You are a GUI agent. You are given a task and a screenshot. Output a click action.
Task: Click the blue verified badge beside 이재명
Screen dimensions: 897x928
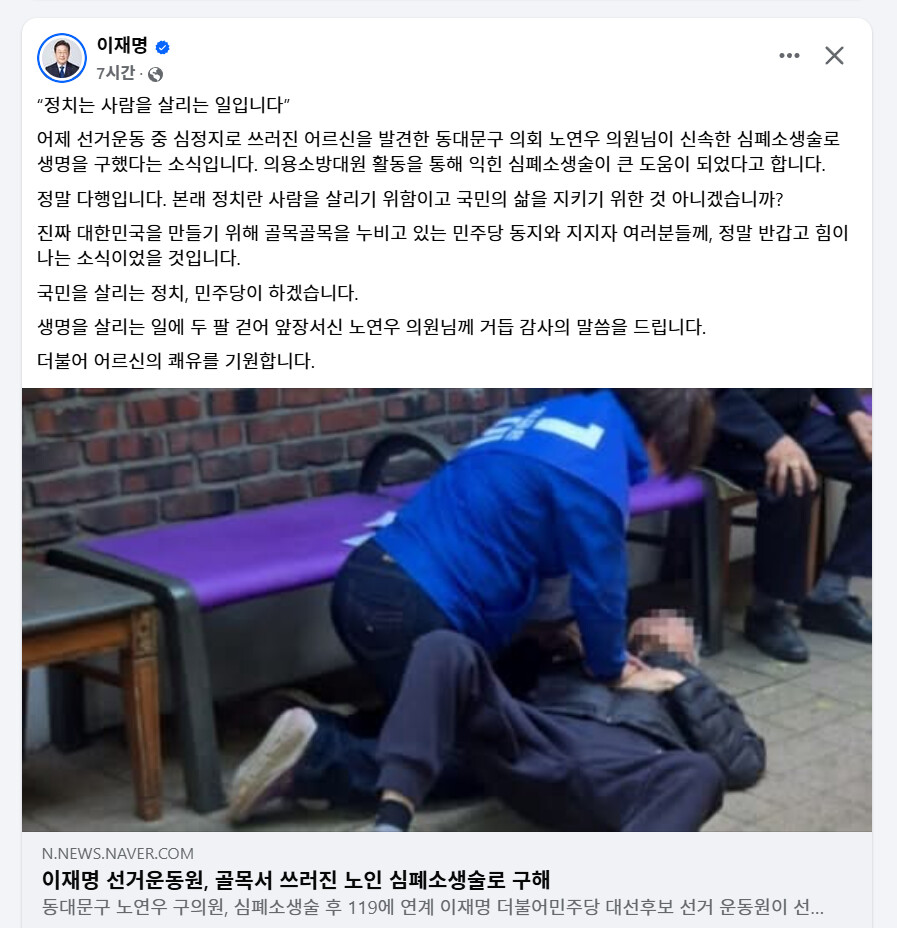point(162,47)
